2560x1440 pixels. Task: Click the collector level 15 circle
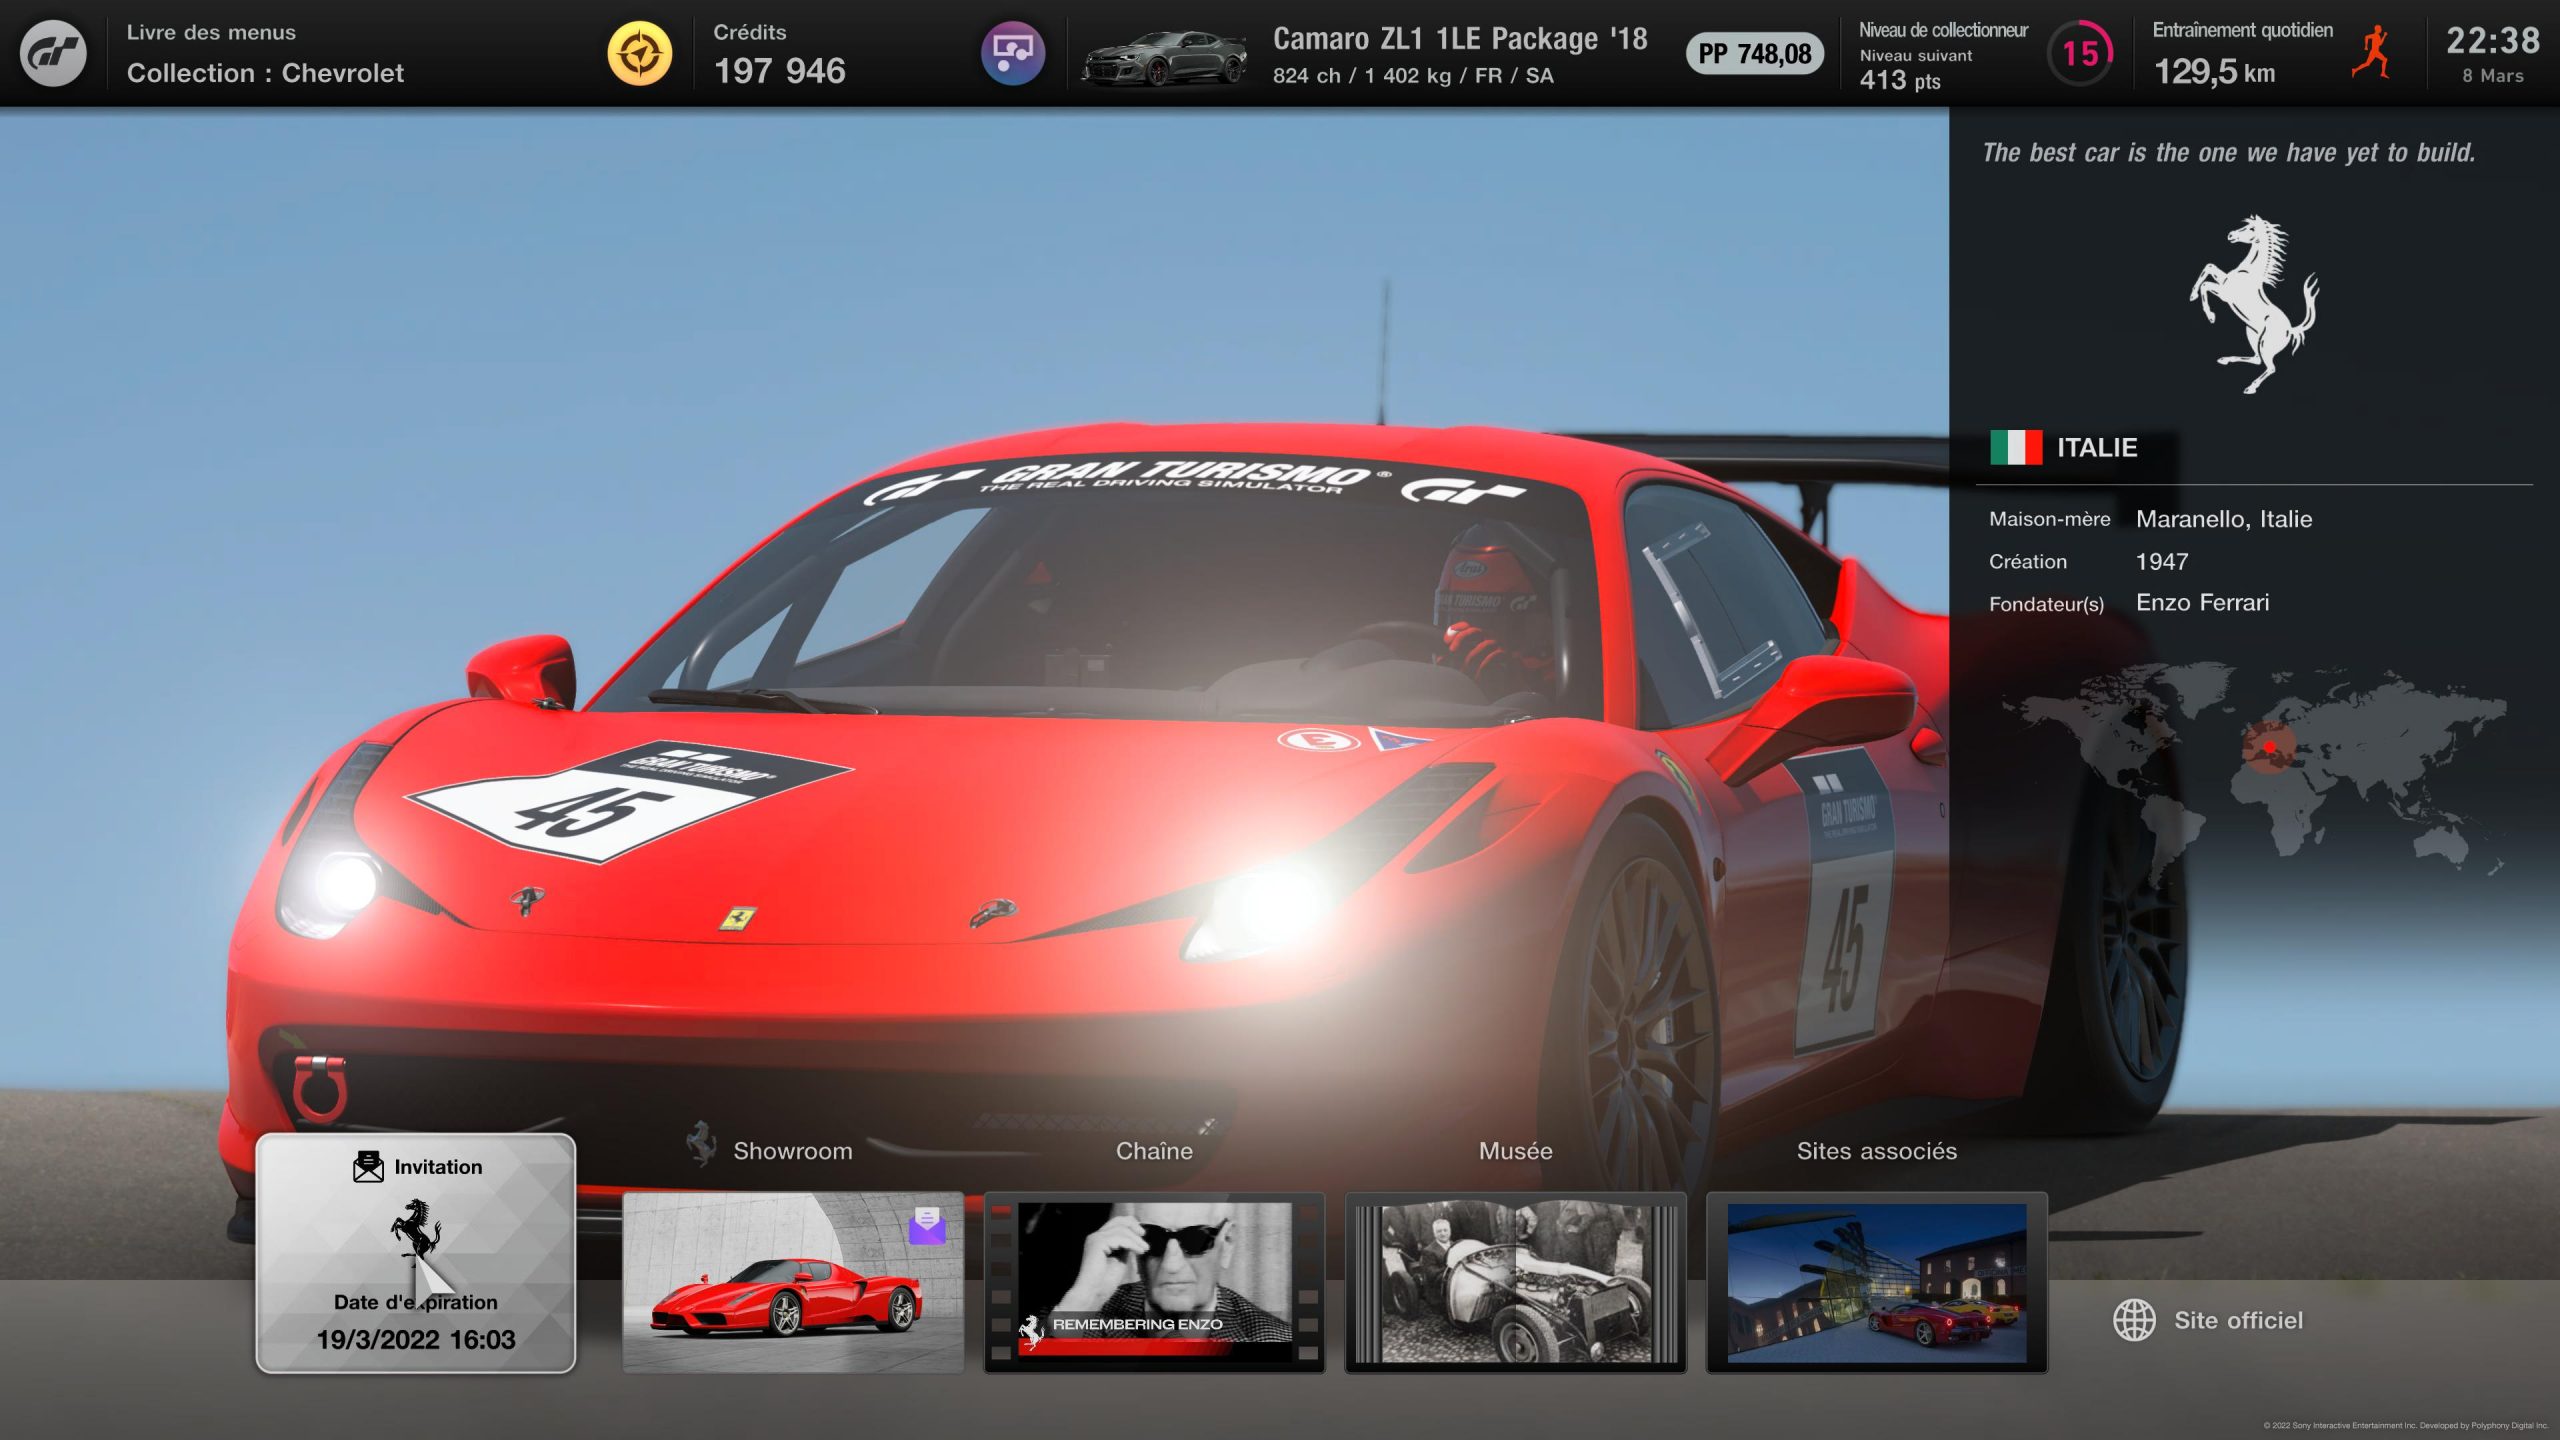tap(2080, 53)
